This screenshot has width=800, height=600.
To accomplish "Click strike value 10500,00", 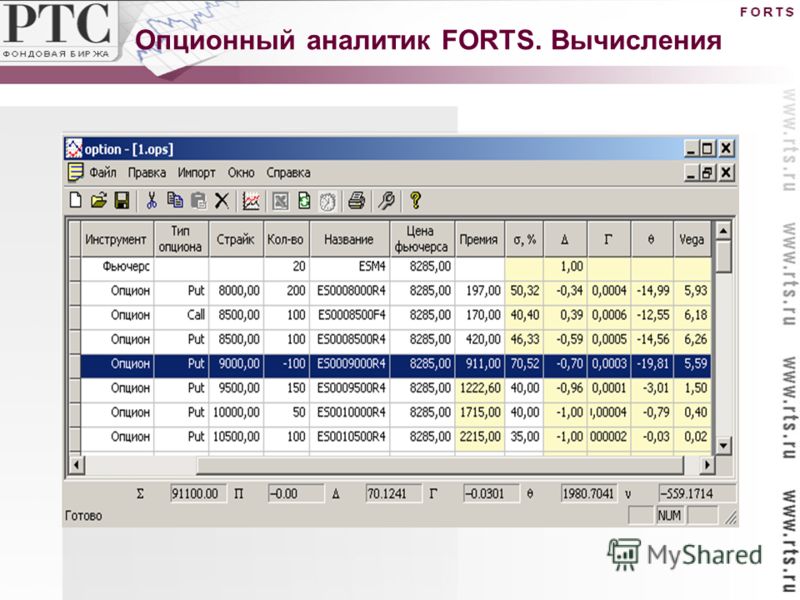I will coord(236,437).
